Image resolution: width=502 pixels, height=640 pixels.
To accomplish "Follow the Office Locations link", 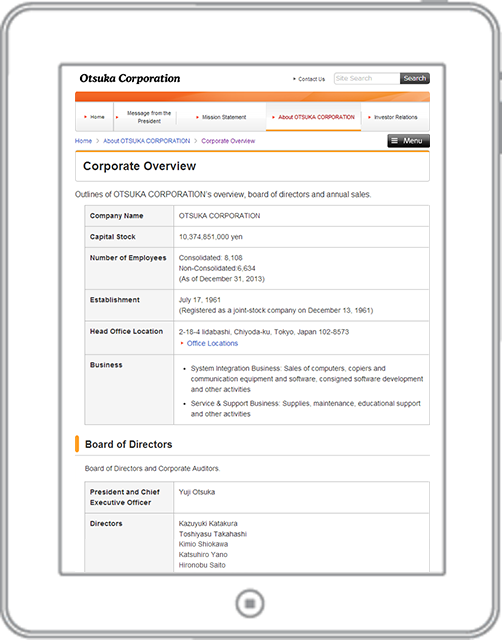I will [212, 343].
